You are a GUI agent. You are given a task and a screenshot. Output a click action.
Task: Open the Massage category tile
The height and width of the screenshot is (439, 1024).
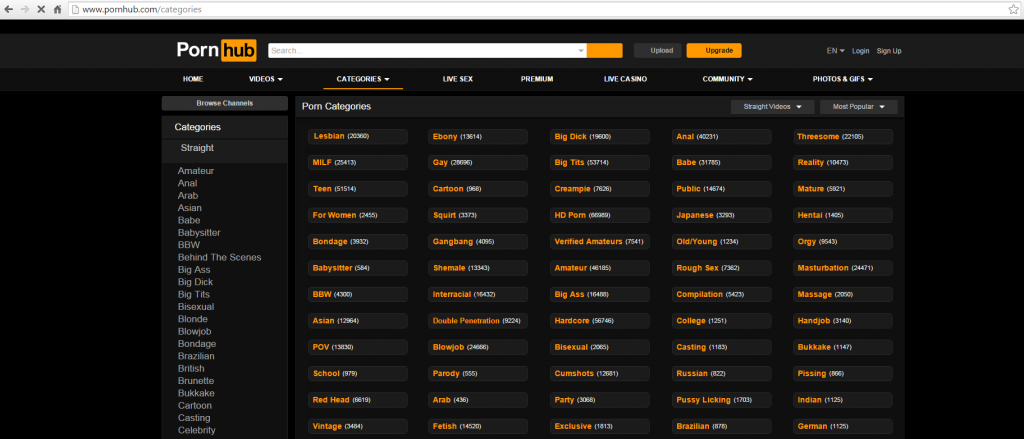coord(842,295)
